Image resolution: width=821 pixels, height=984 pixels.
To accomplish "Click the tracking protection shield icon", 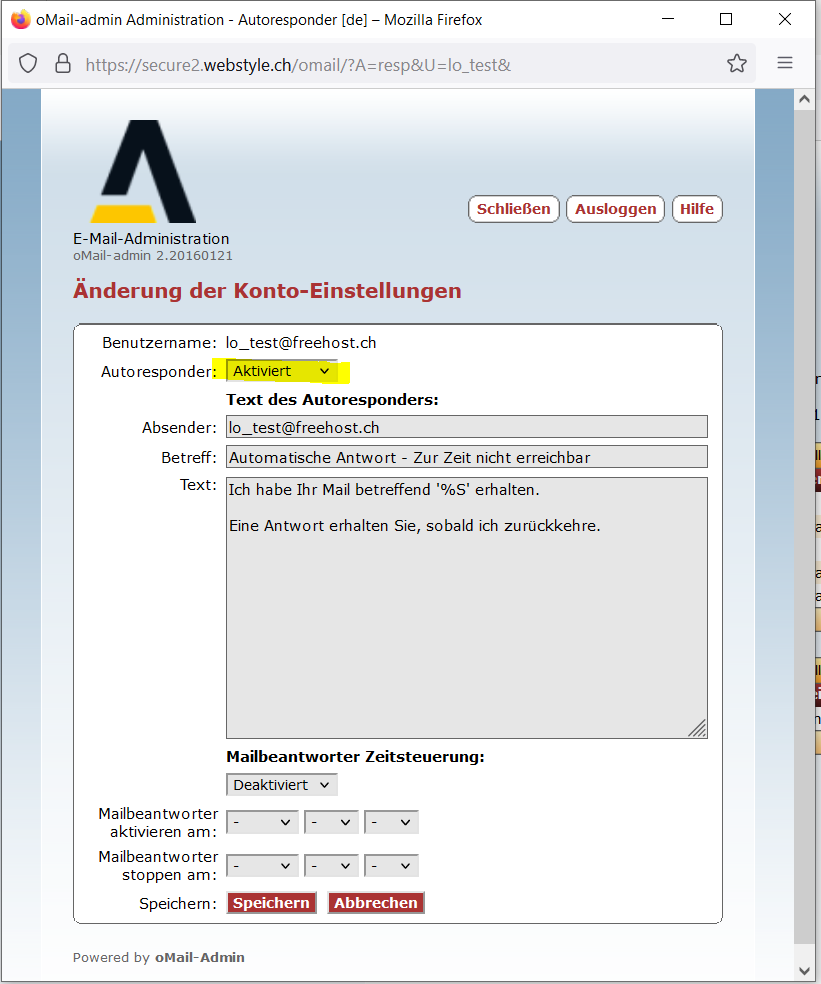I will pyautogui.click(x=29, y=64).
